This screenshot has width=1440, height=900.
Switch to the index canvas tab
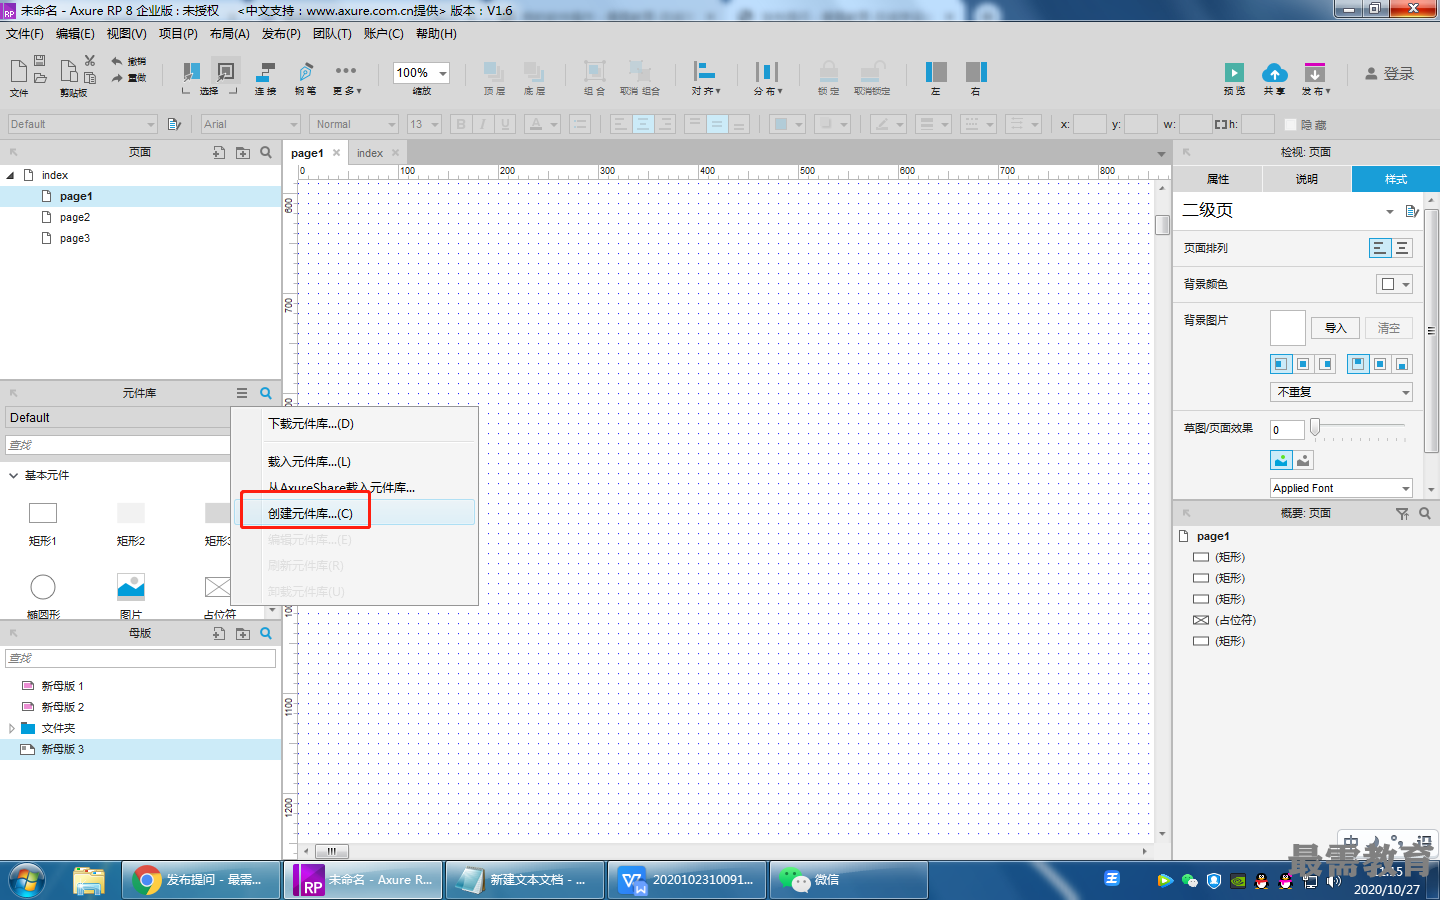[x=370, y=153]
